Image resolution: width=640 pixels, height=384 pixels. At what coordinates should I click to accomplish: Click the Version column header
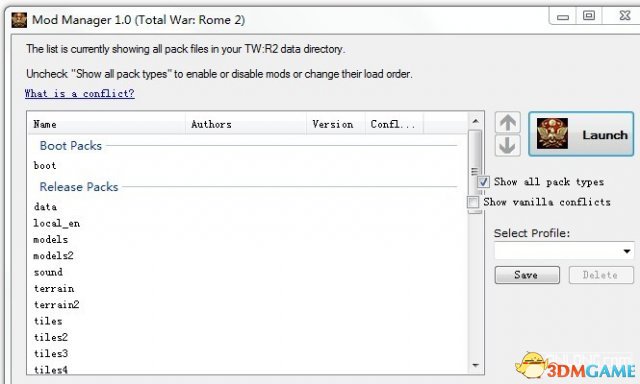[x=336, y=124]
